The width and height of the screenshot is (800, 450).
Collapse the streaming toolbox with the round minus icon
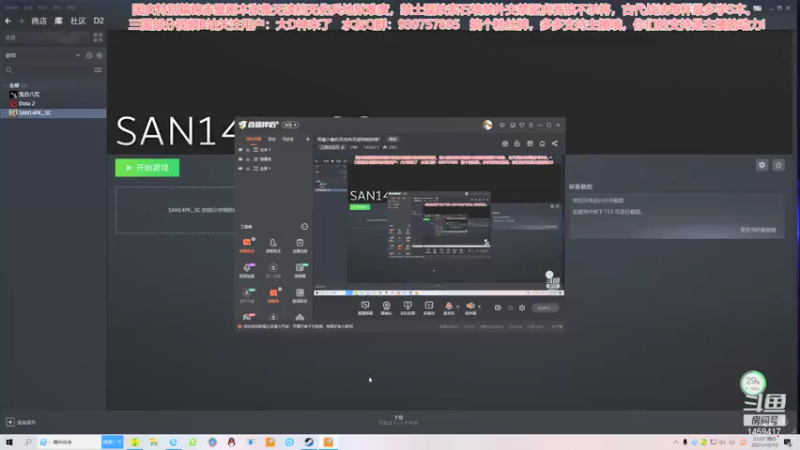coord(304,227)
